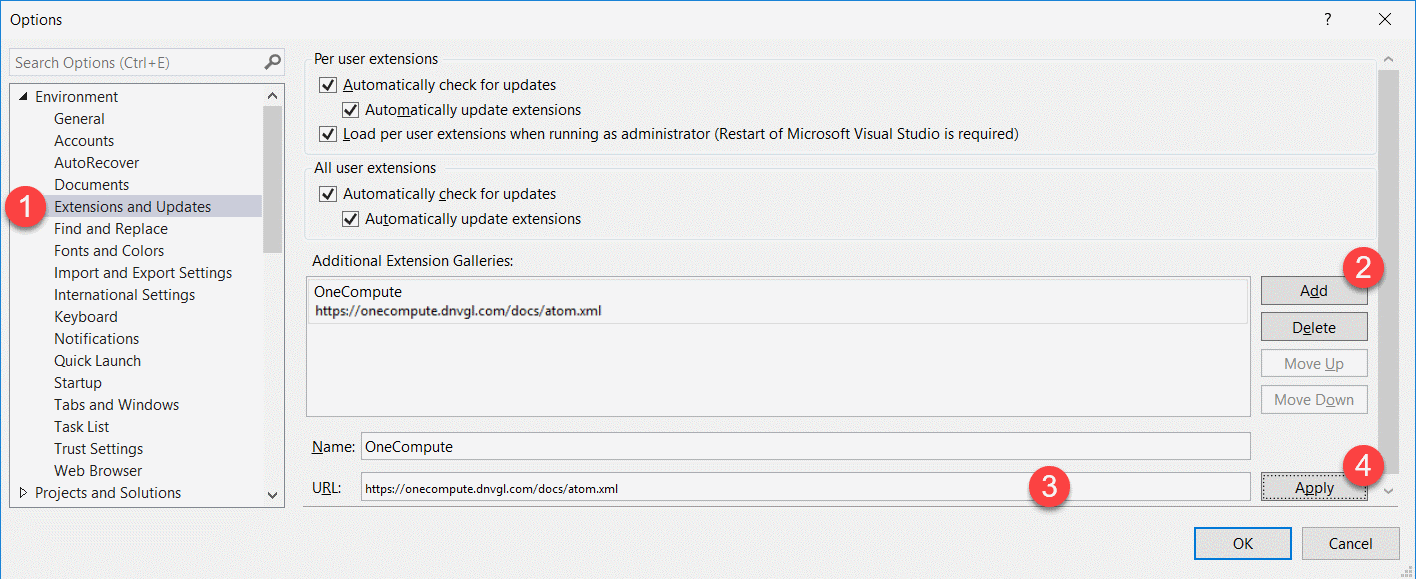The width and height of the screenshot is (1416, 579).
Task: Click the URL text field
Action: [805, 488]
